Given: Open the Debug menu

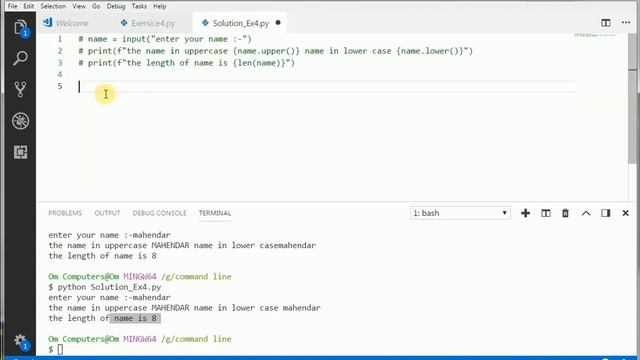Looking at the screenshot, I should (116, 6).
